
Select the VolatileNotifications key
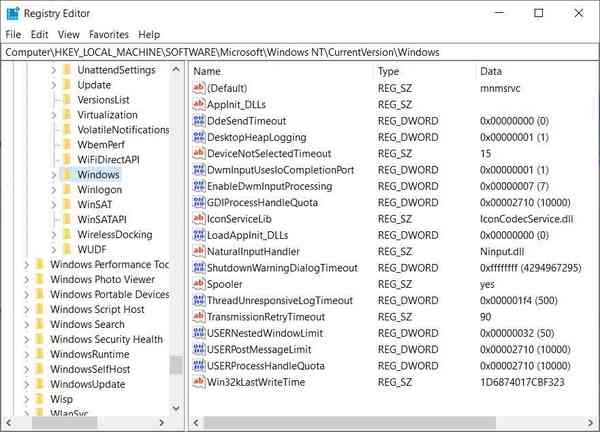tap(123, 130)
